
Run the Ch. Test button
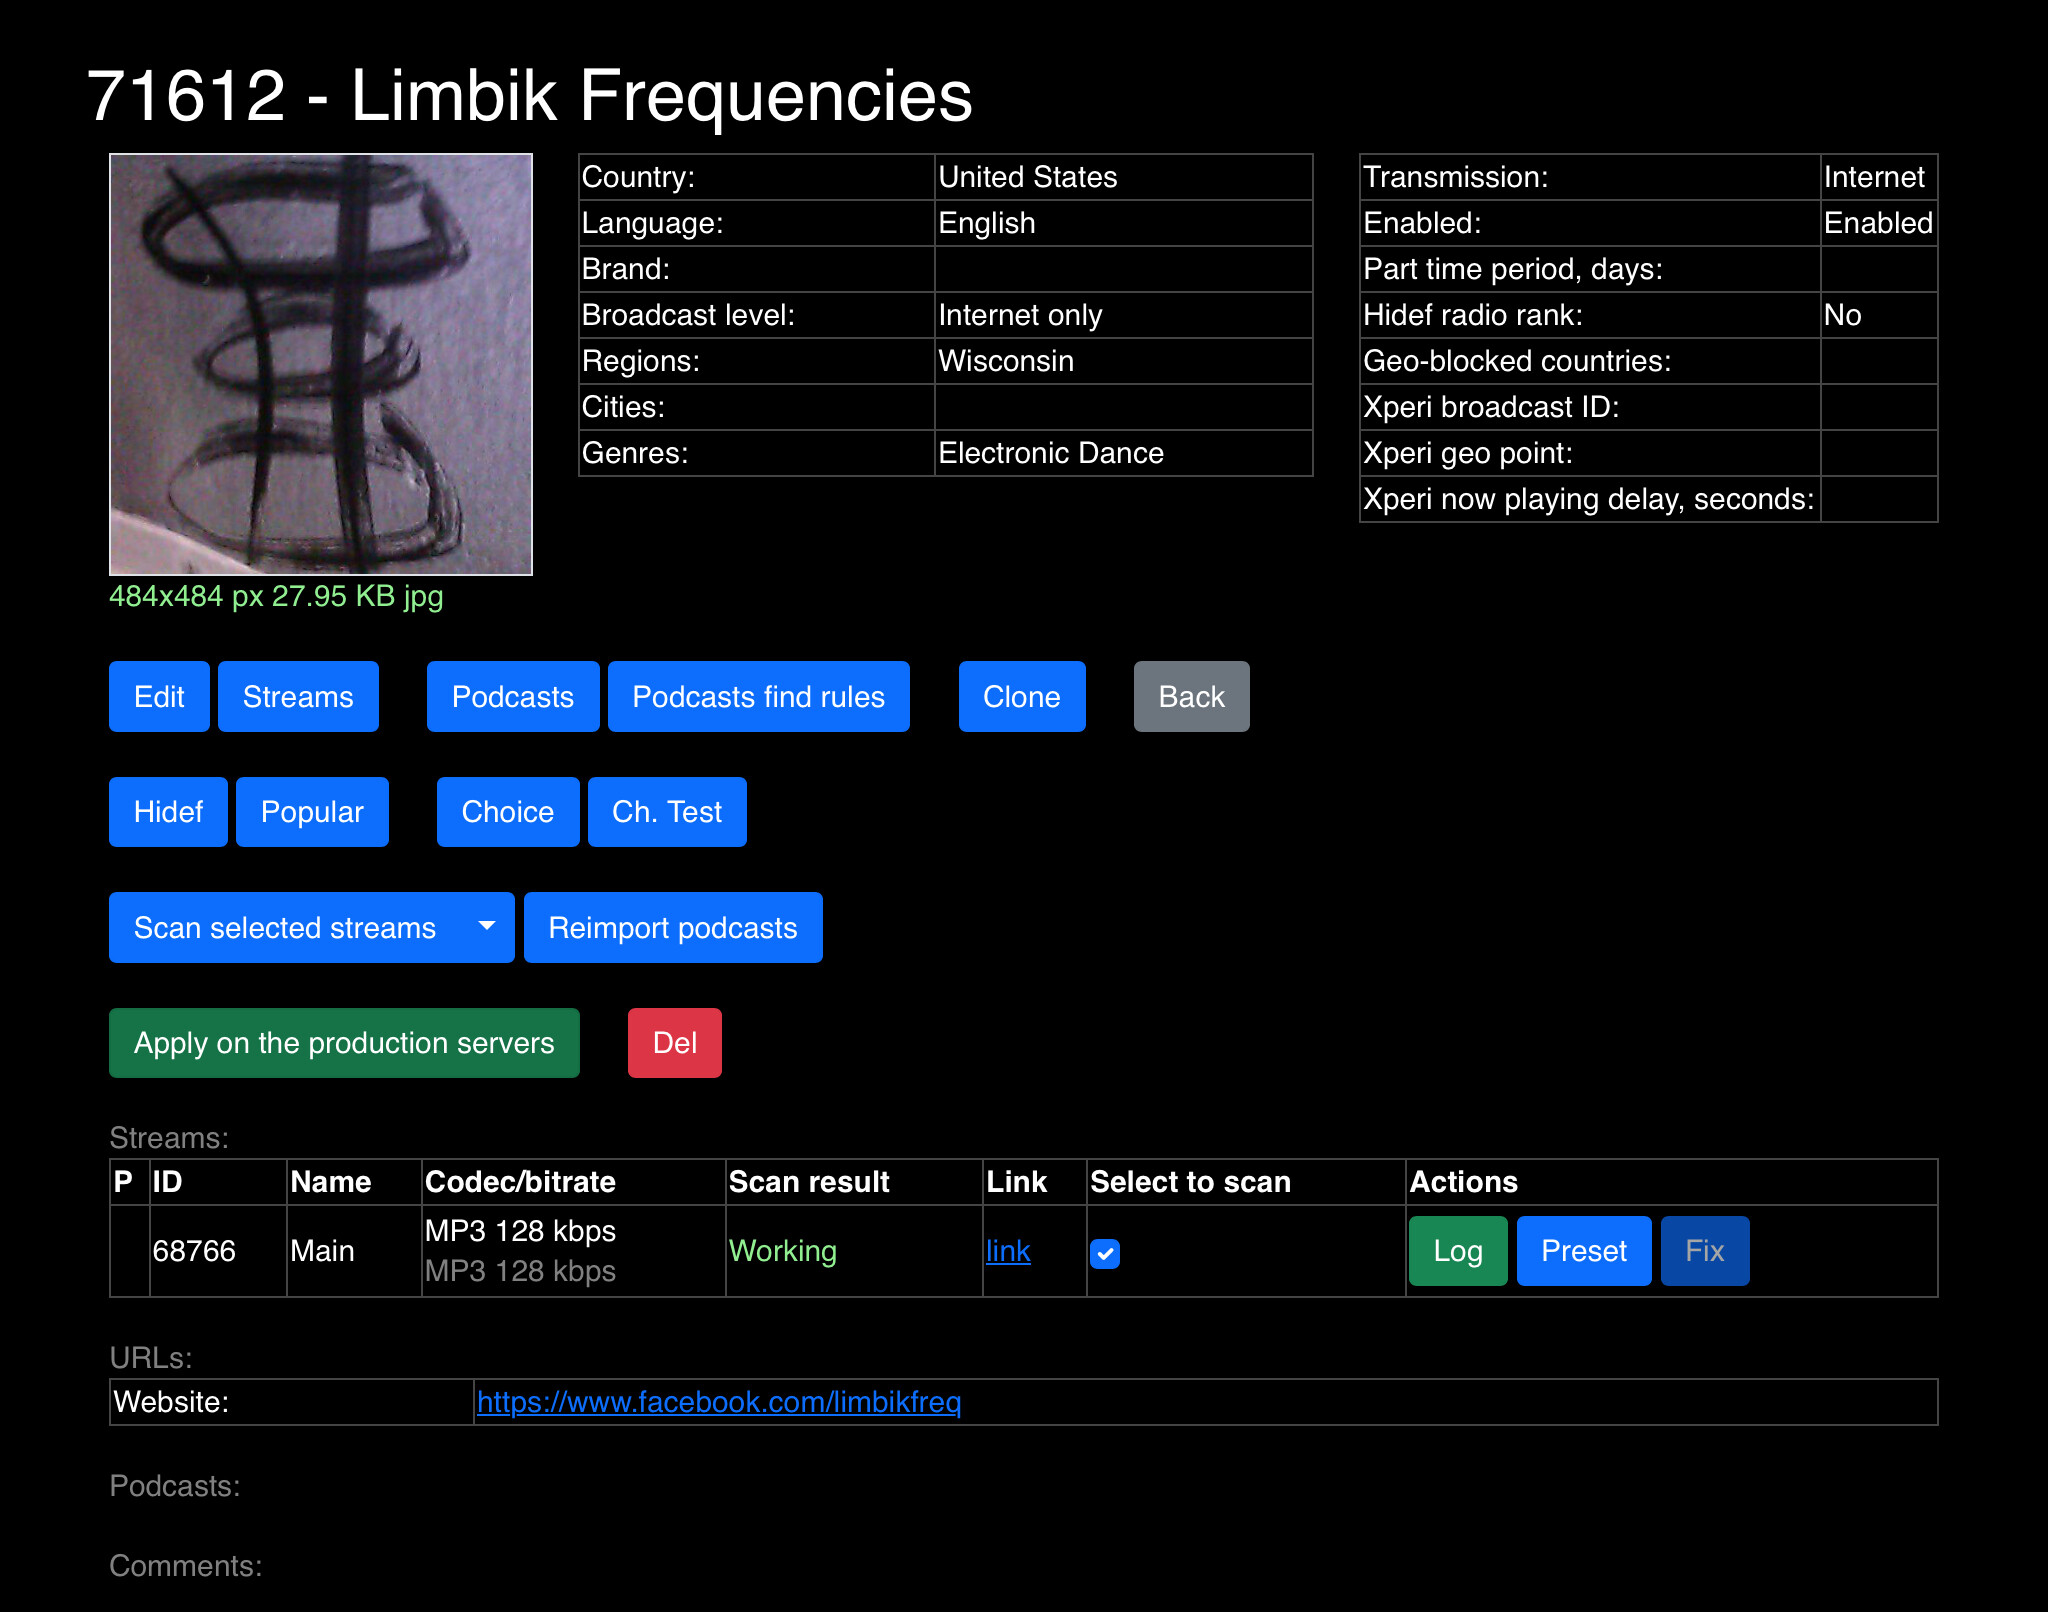click(666, 811)
